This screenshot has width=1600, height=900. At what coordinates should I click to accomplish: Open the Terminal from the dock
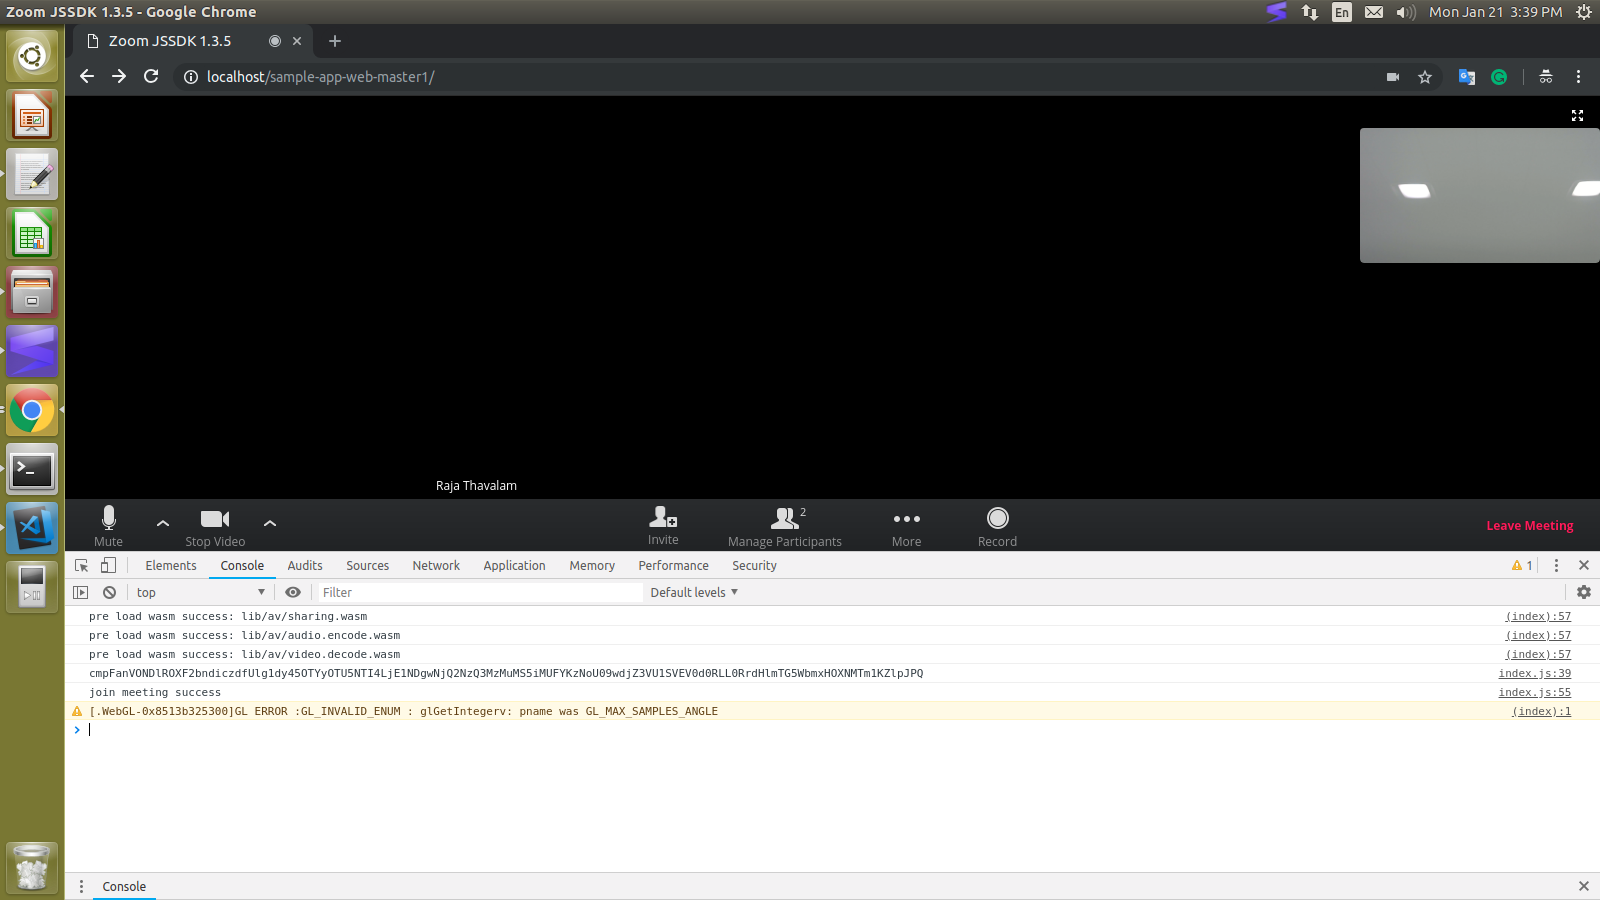32,469
